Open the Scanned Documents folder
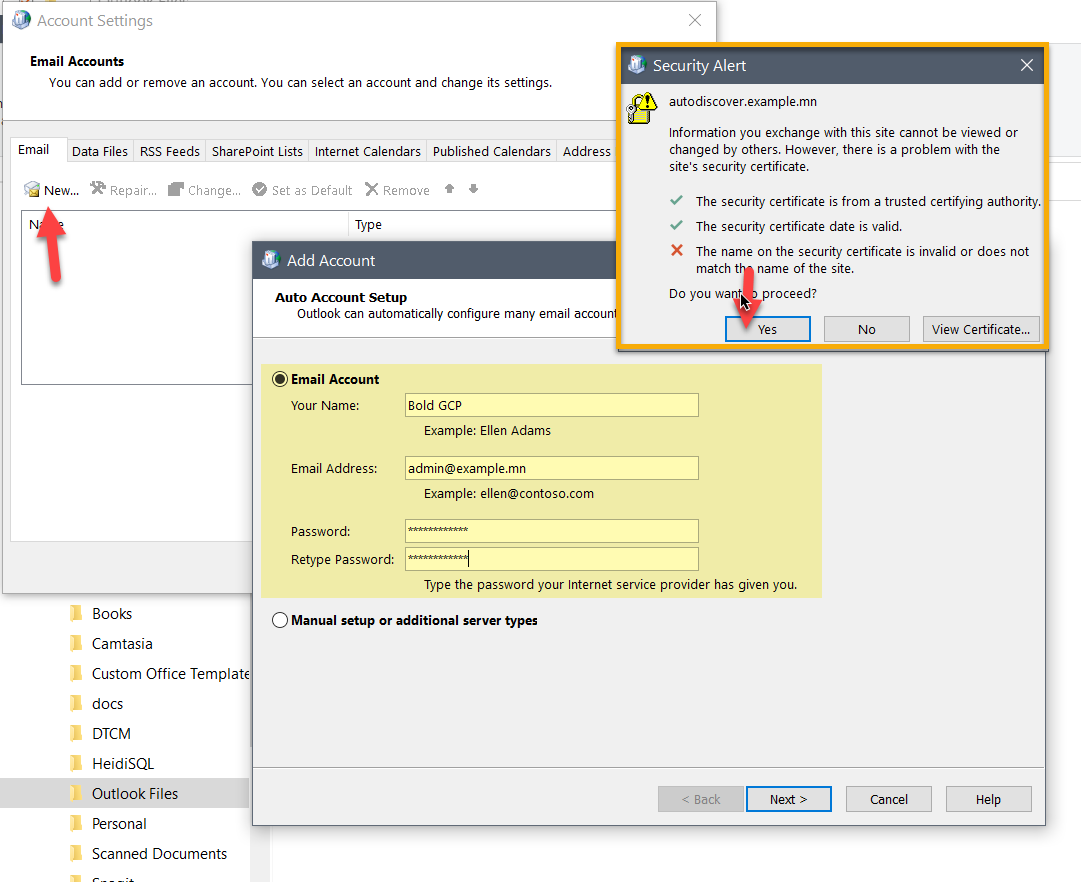Image resolution: width=1081 pixels, height=882 pixels. coord(159,854)
